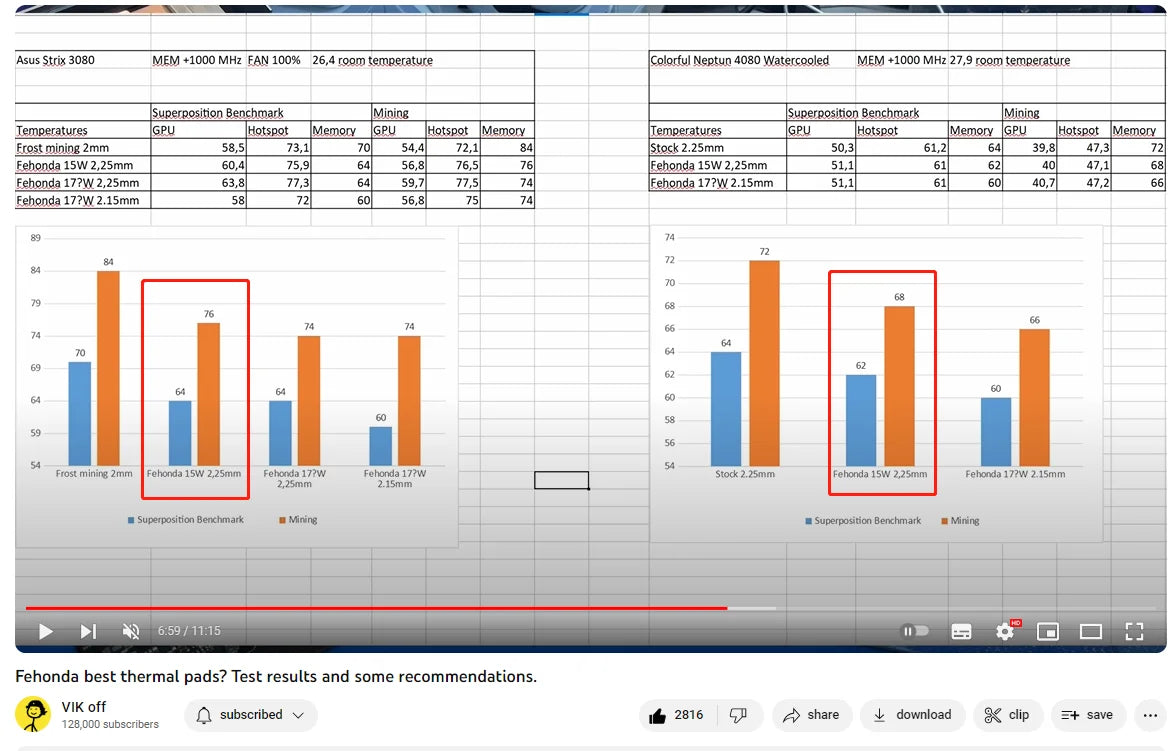The width and height of the screenshot is (1170, 751).
Task: Open more actions three-dot menu
Action: (1150, 715)
